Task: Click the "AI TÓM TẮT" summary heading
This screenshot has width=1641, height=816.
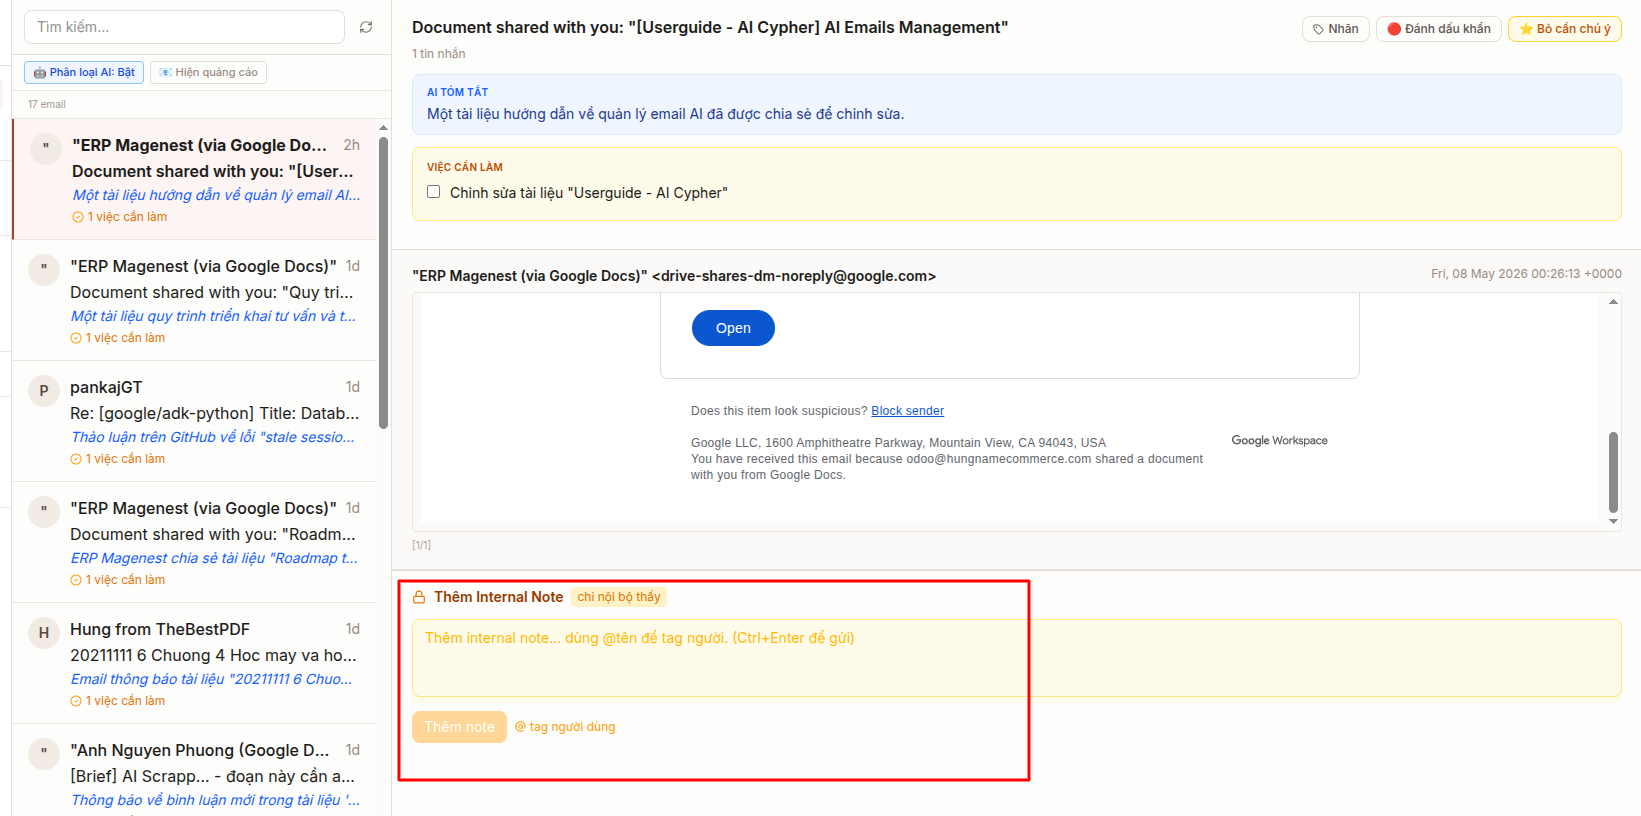Action: point(457,92)
